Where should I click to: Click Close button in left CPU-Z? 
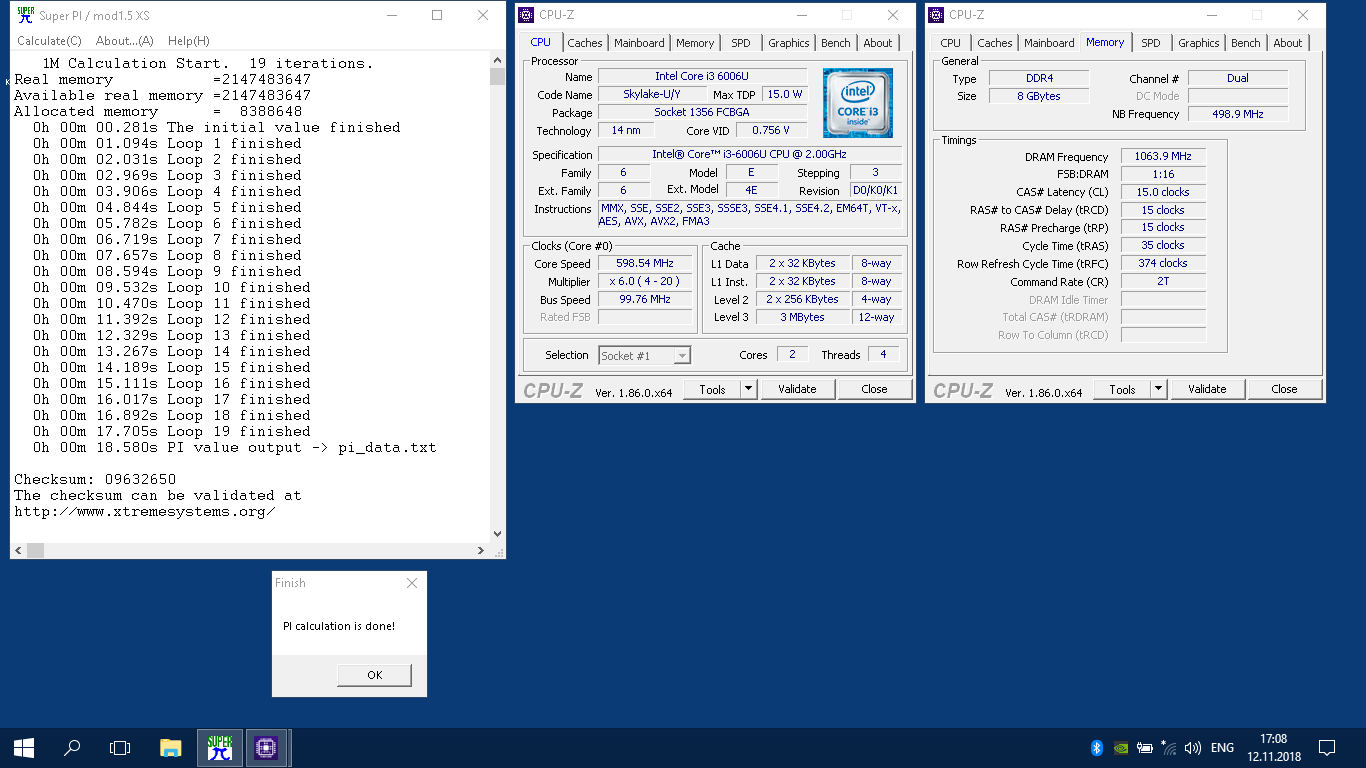tap(874, 390)
